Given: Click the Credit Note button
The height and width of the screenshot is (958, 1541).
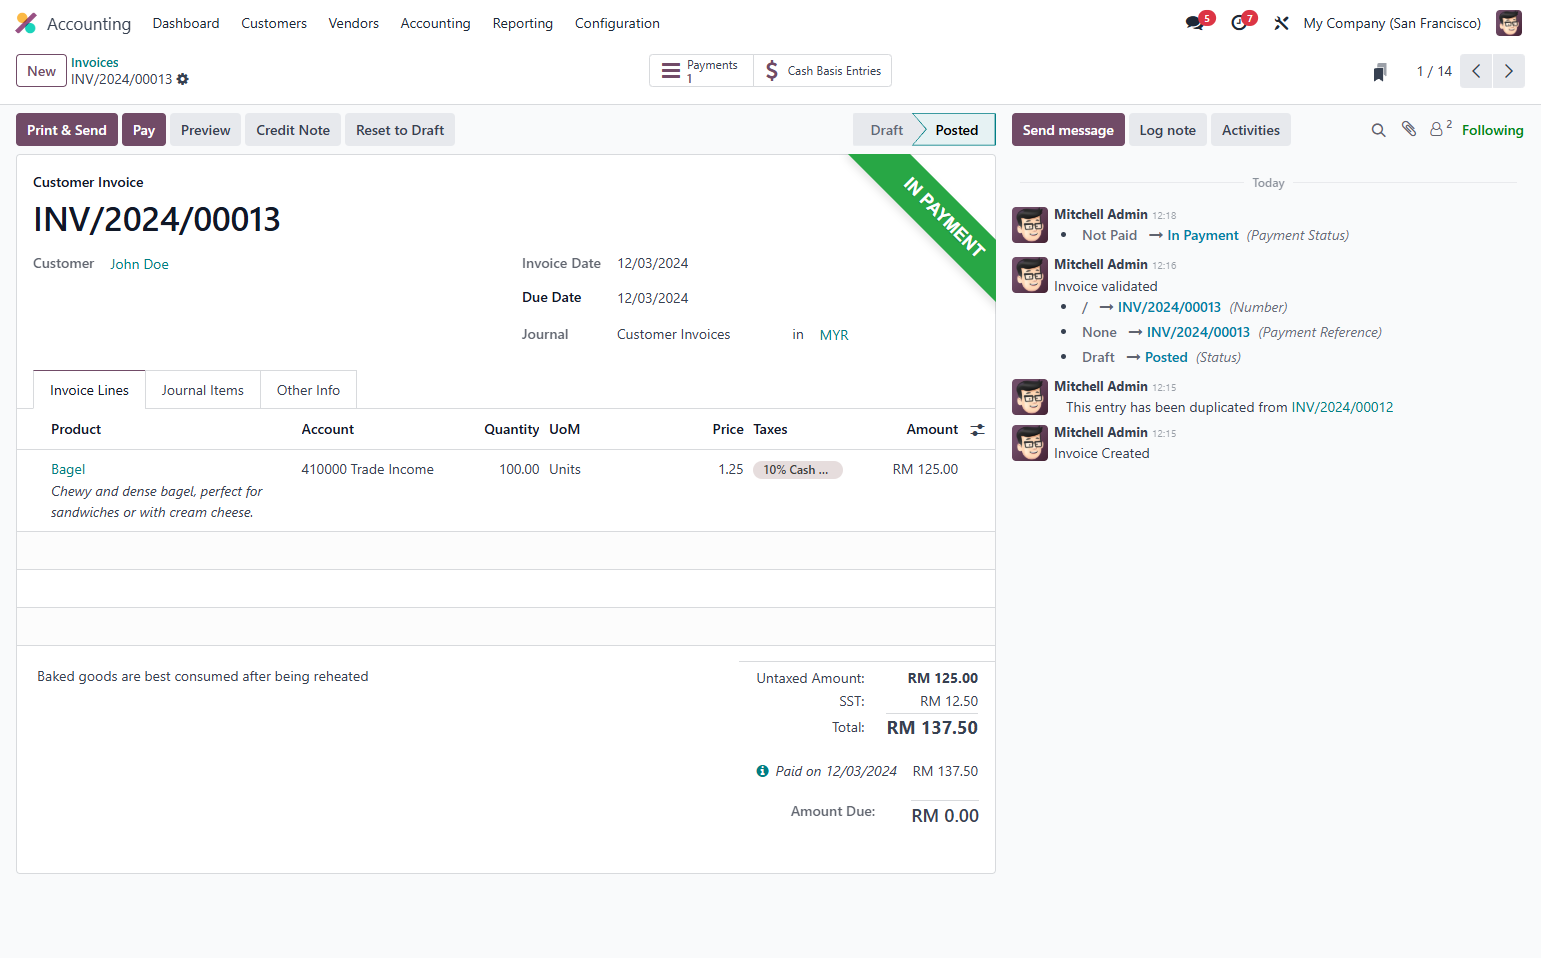Looking at the screenshot, I should (x=293, y=130).
